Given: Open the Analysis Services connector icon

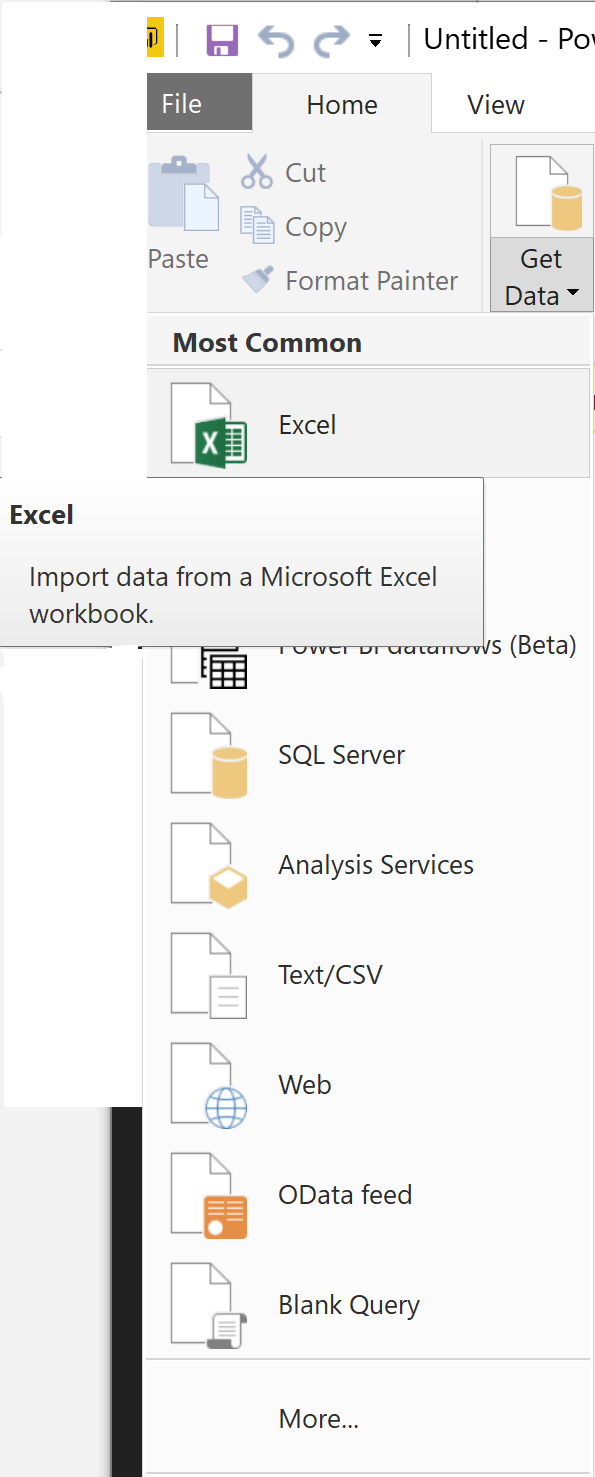Looking at the screenshot, I should pos(208,864).
